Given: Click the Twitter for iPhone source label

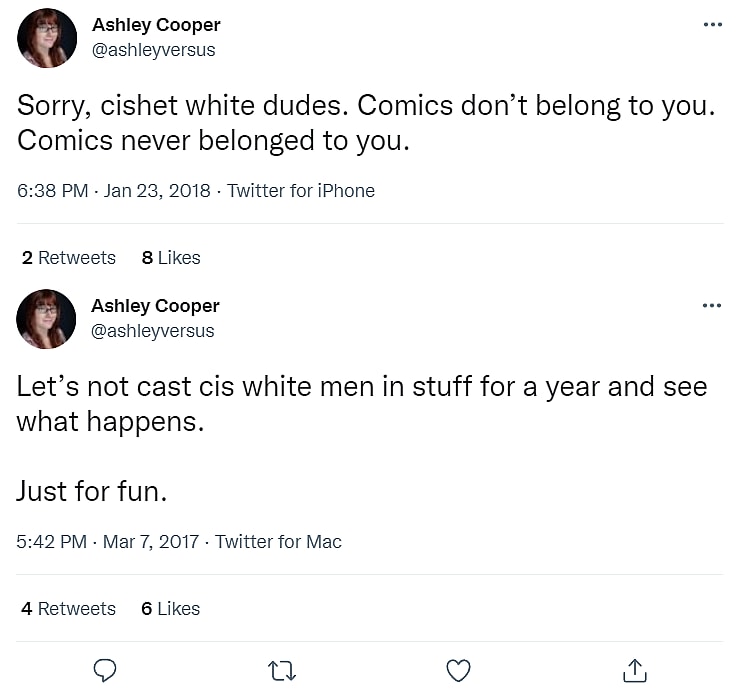Looking at the screenshot, I should (301, 191).
